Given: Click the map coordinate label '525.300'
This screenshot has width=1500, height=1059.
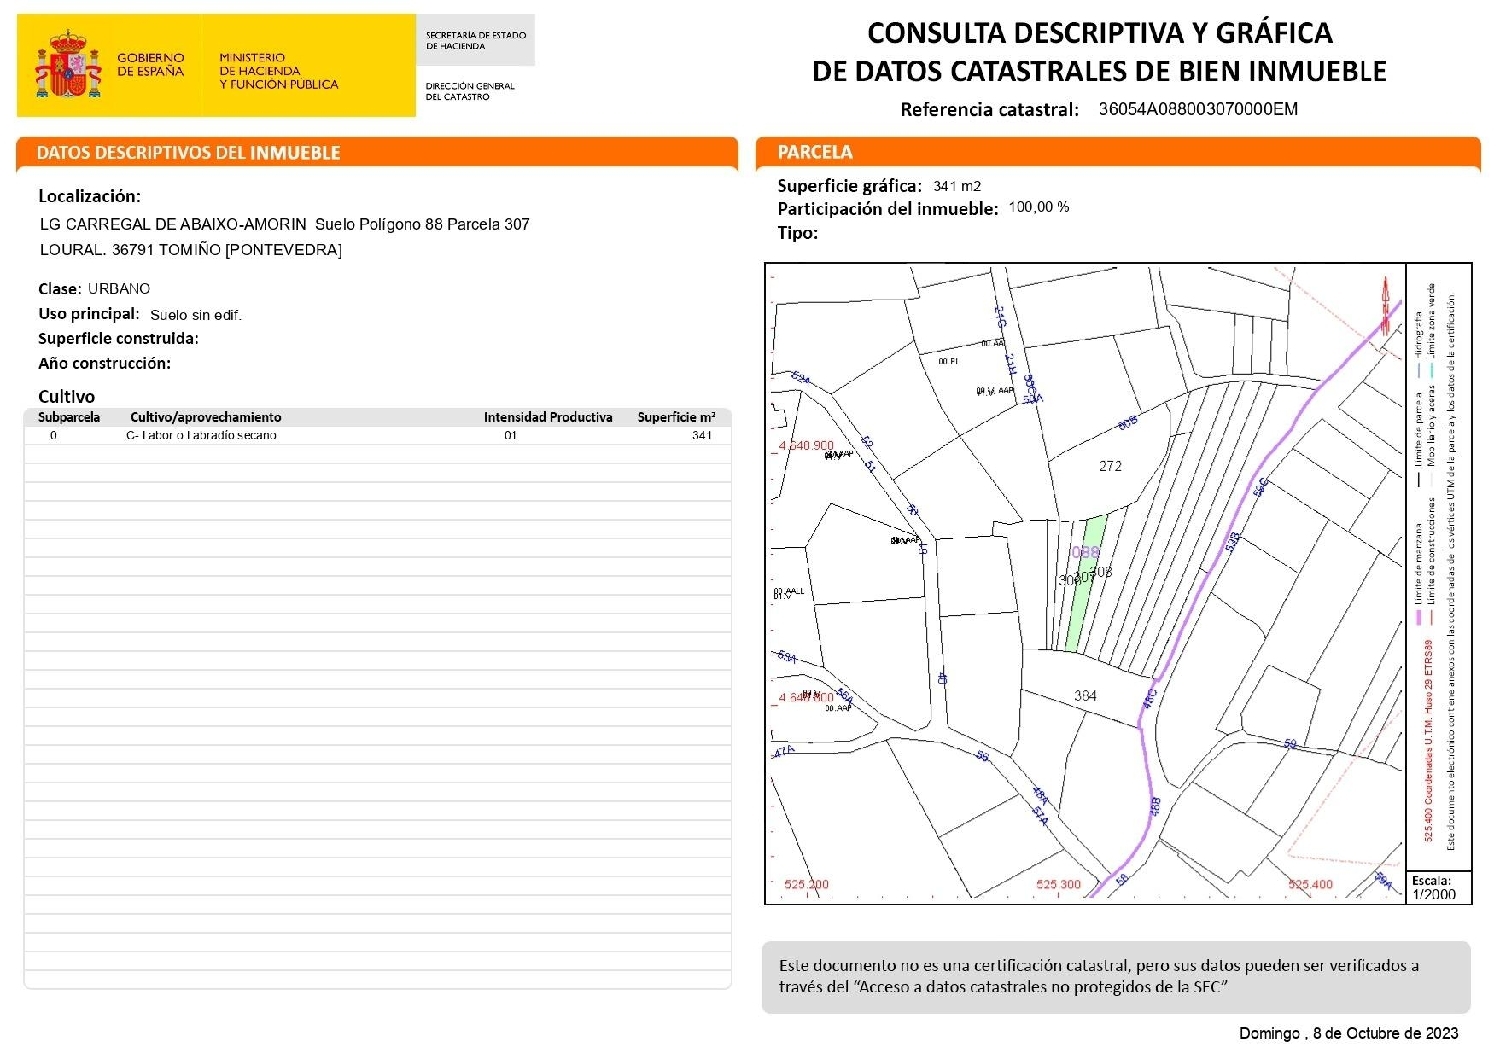Looking at the screenshot, I should [1058, 885].
